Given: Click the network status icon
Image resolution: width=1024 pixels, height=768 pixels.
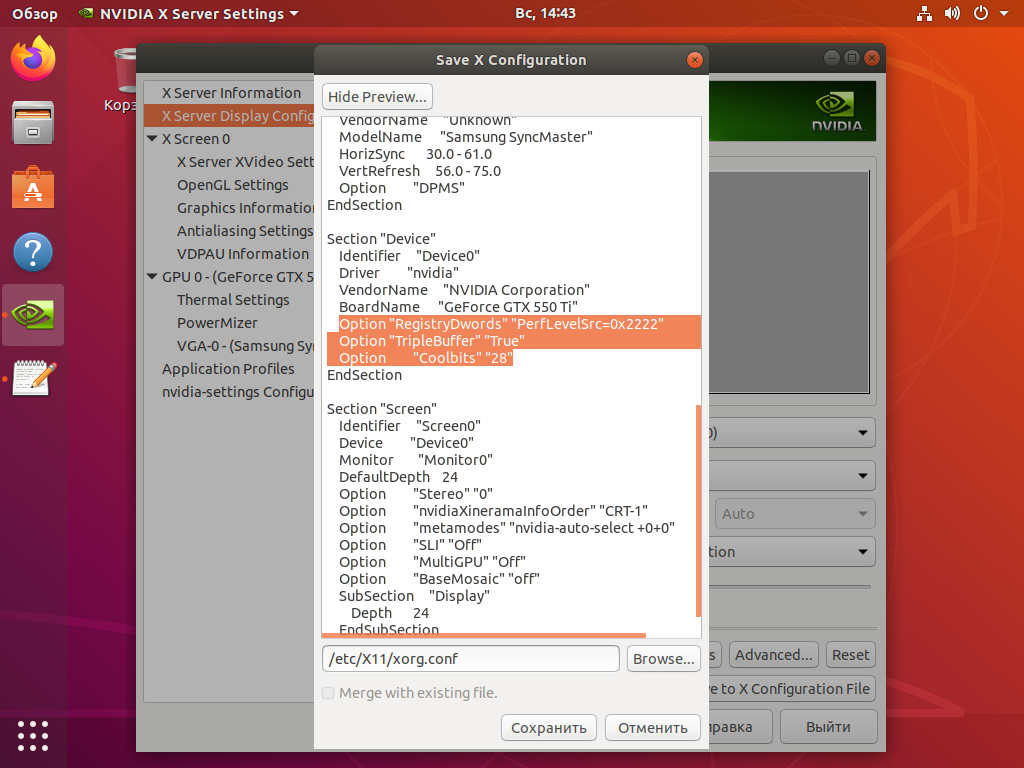Looking at the screenshot, I should coord(924,13).
